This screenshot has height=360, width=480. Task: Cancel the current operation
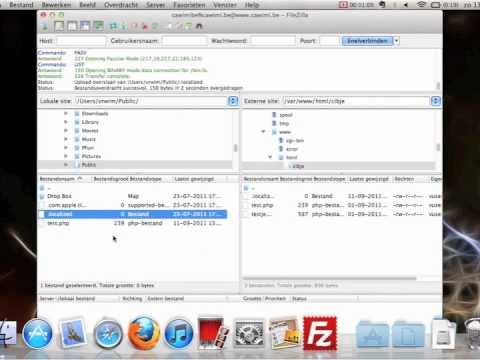(x=135, y=26)
